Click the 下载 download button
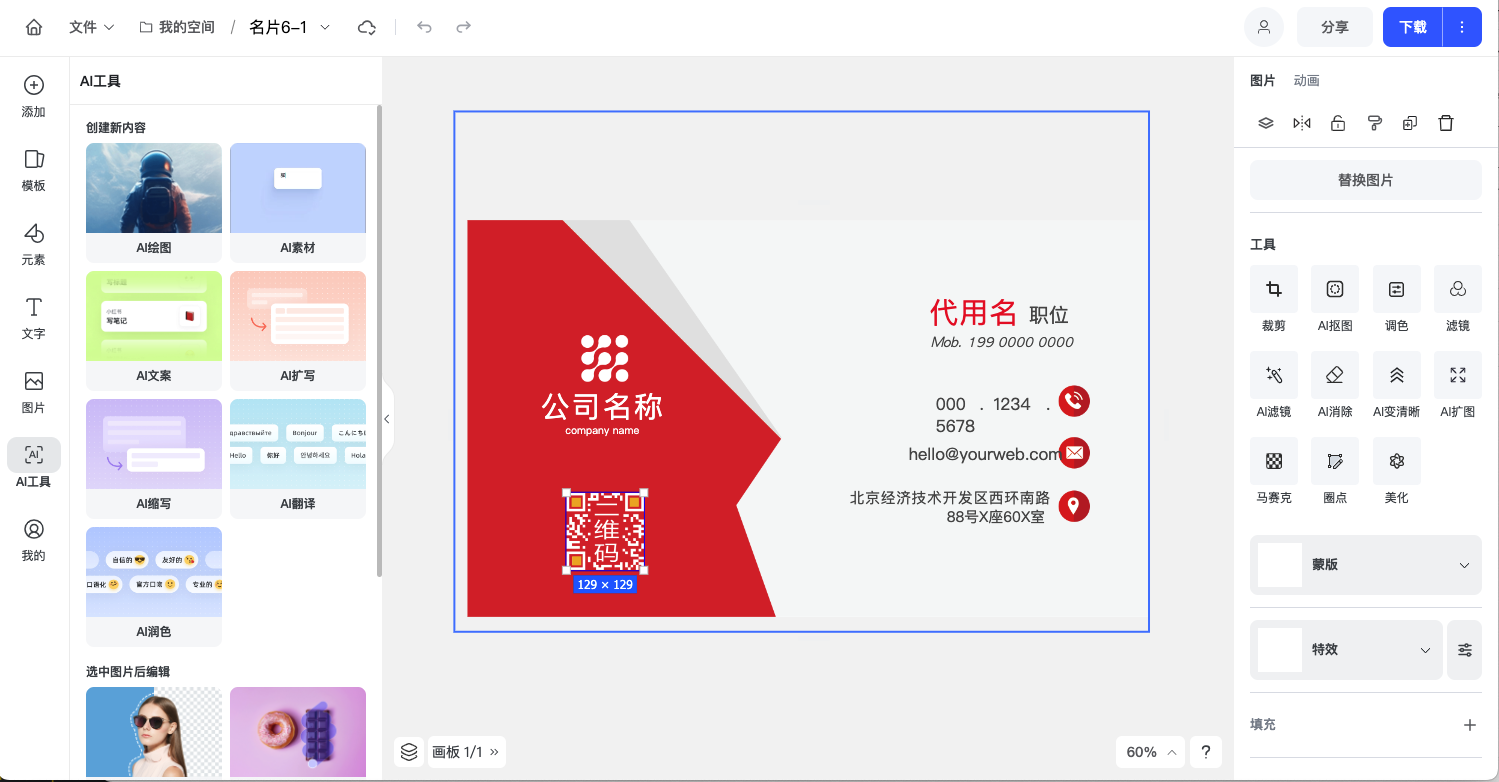The height and width of the screenshot is (782, 1499). 1412,27
